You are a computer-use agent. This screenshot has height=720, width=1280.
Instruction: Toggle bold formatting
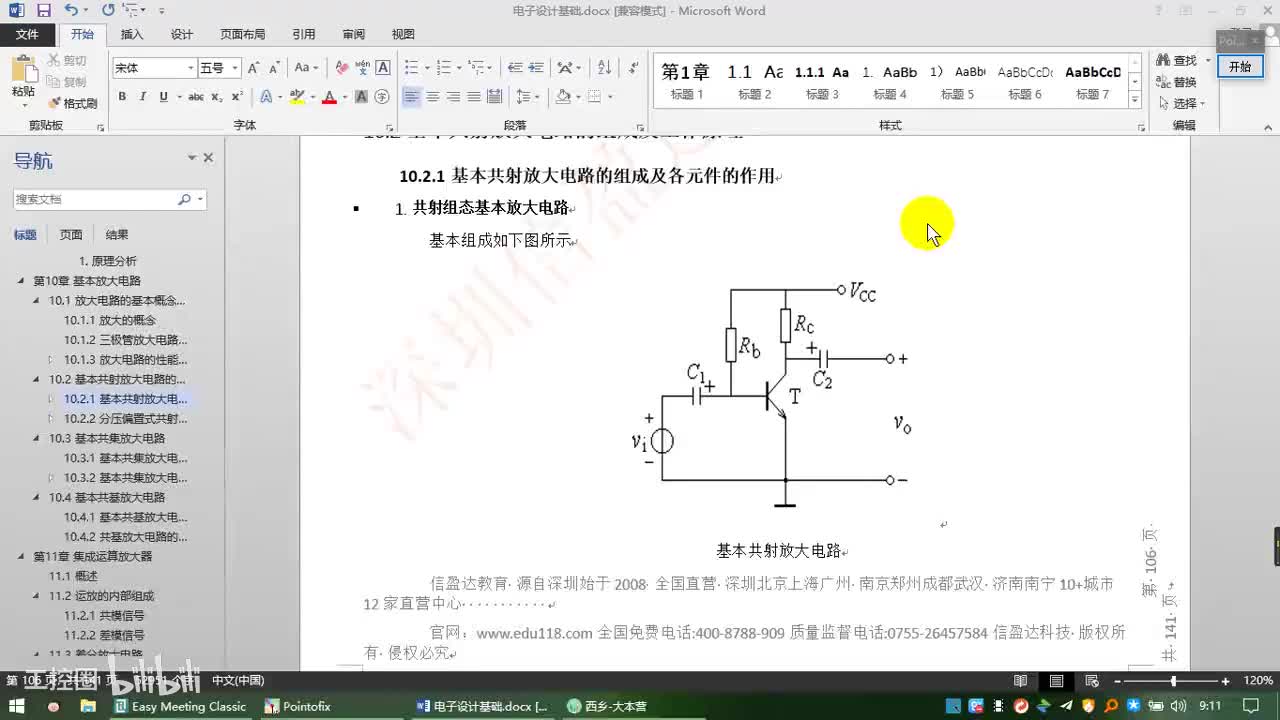point(122,97)
